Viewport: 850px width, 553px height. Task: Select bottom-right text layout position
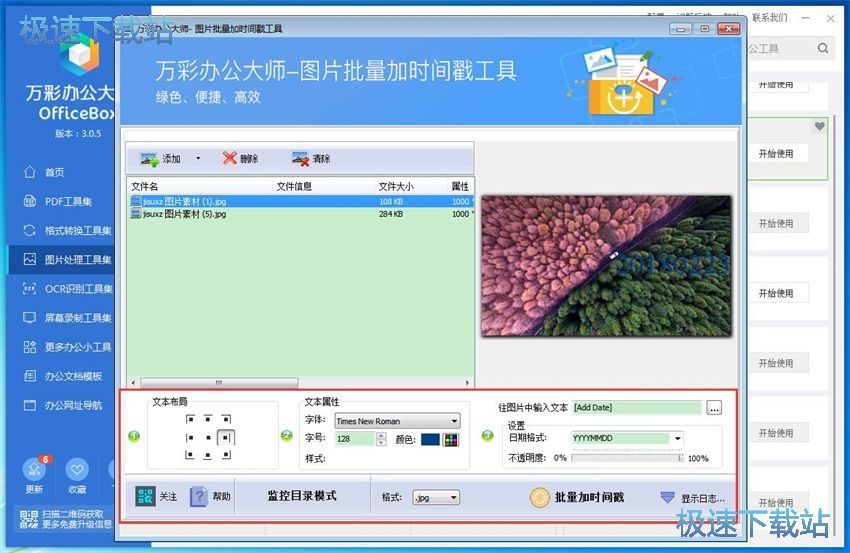pyautogui.click(x=226, y=455)
